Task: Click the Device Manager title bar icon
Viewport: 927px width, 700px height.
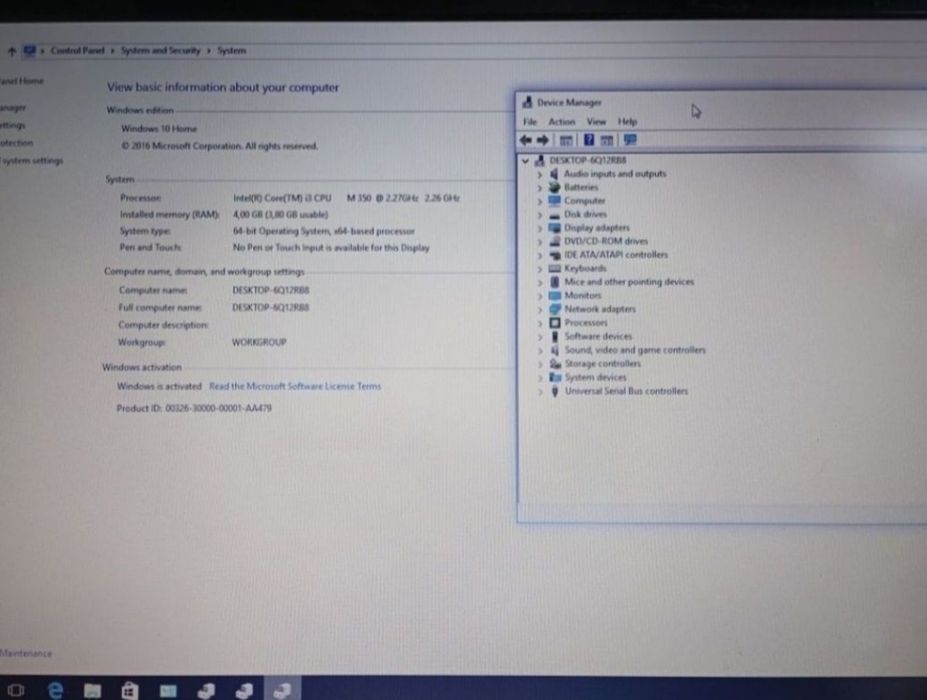Action: click(x=527, y=102)
